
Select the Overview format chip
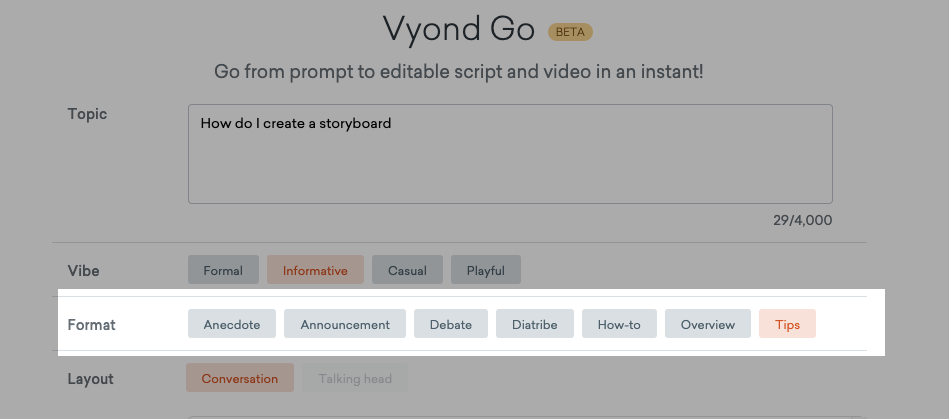coord(708,324)
